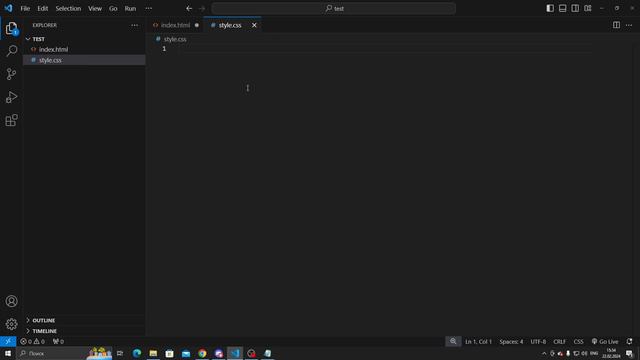The height and width of the screenshot is (360, 640).
Task: Open the Go menu
Action: pyautogui.click(x=113, y=8)
